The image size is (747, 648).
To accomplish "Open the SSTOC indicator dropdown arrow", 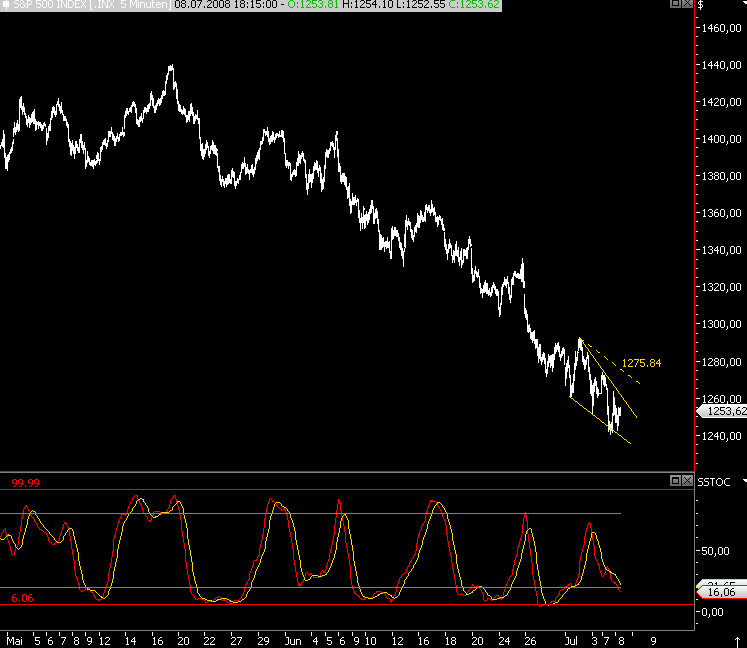I will (744, 481).
